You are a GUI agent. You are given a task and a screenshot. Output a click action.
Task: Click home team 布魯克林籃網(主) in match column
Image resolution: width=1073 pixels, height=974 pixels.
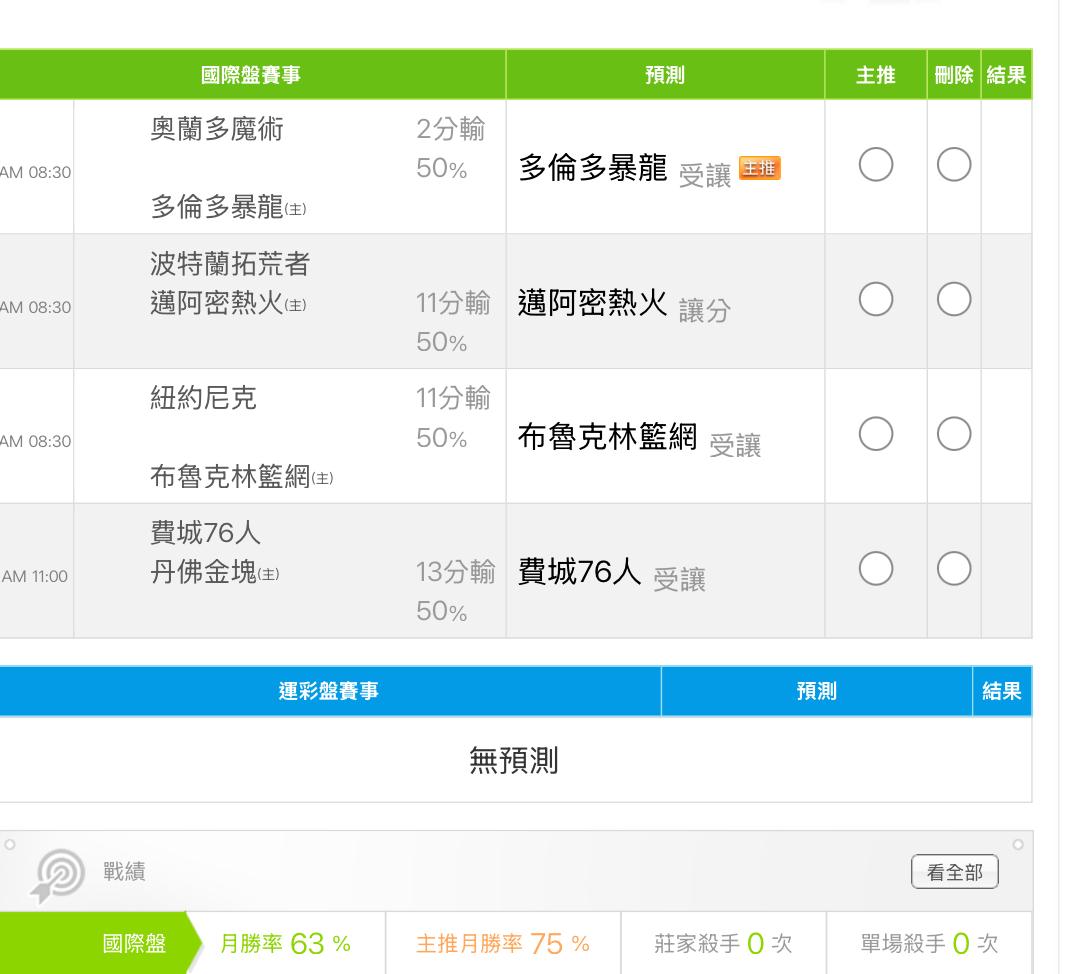pyautogui.click(x=242, y=476)
